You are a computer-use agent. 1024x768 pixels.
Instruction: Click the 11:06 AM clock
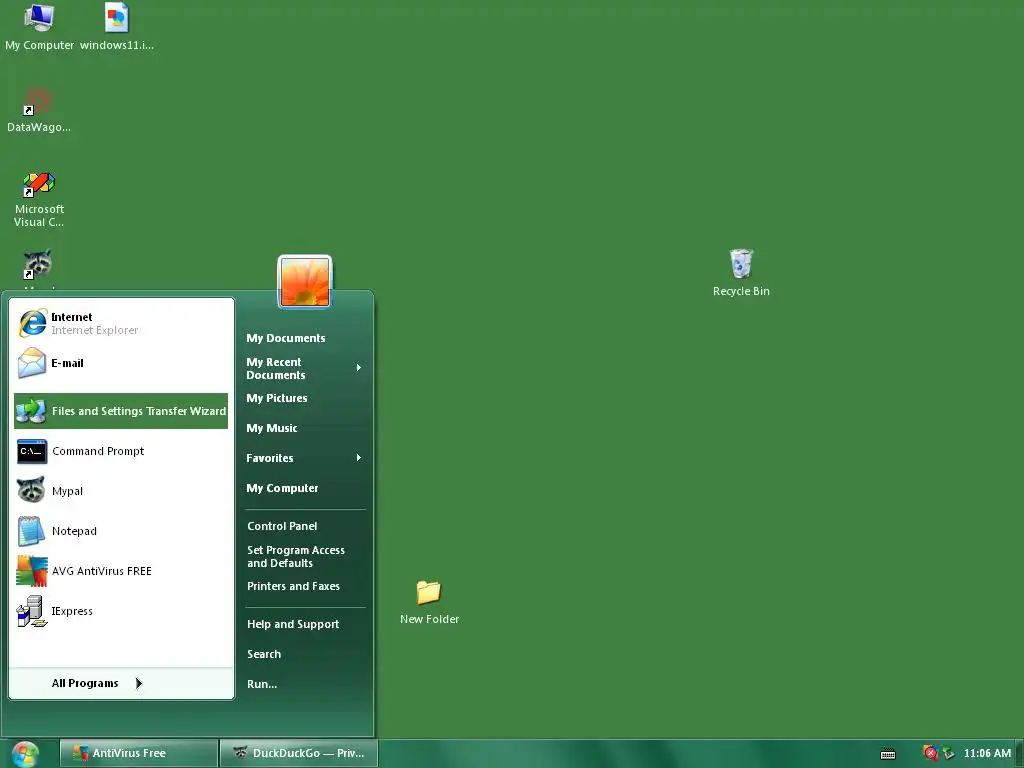[x=987, y=753]
